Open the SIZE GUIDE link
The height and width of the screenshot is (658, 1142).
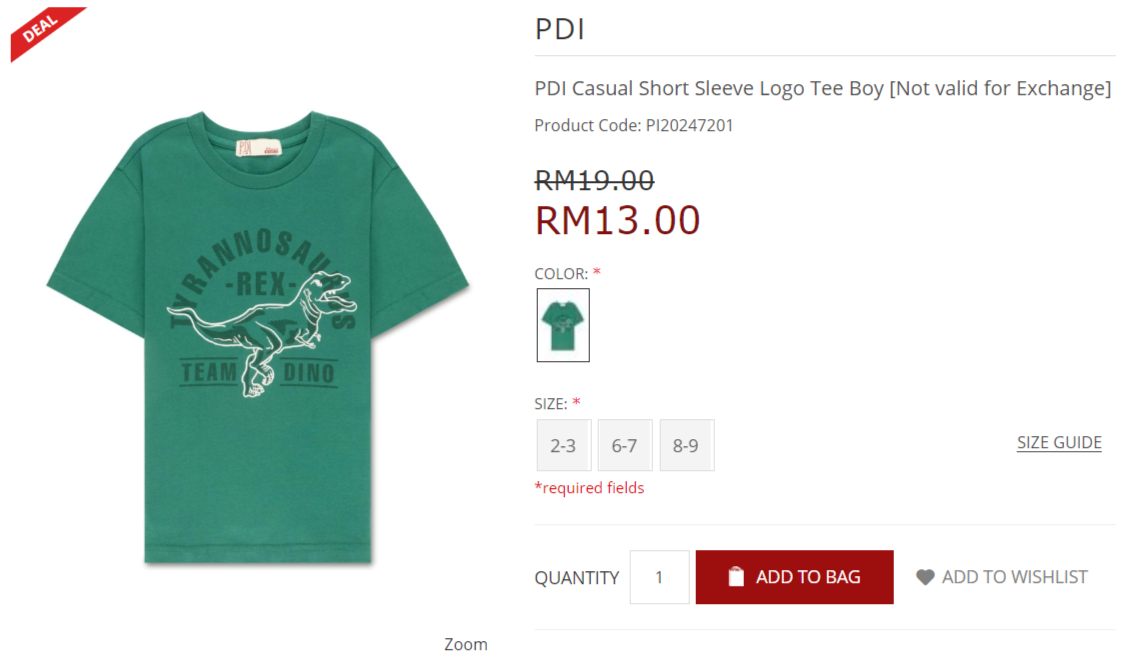point(1059,442)
